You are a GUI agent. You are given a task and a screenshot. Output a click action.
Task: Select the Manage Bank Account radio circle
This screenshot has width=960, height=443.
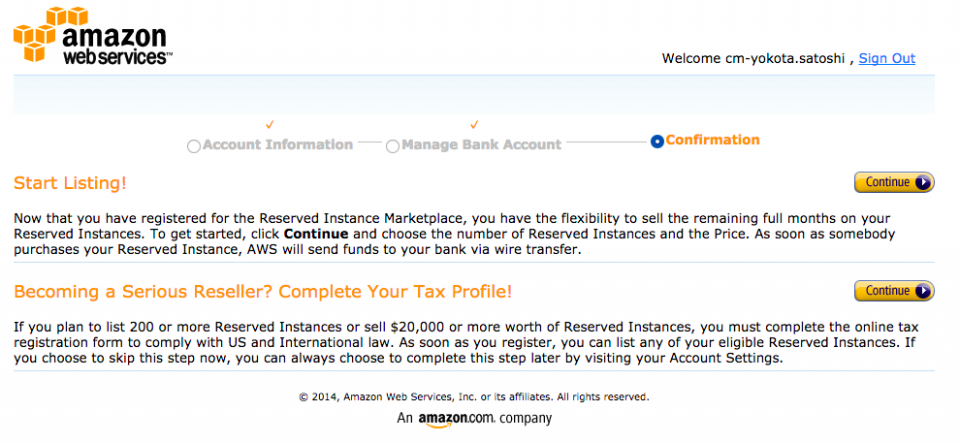coord(393,146)
